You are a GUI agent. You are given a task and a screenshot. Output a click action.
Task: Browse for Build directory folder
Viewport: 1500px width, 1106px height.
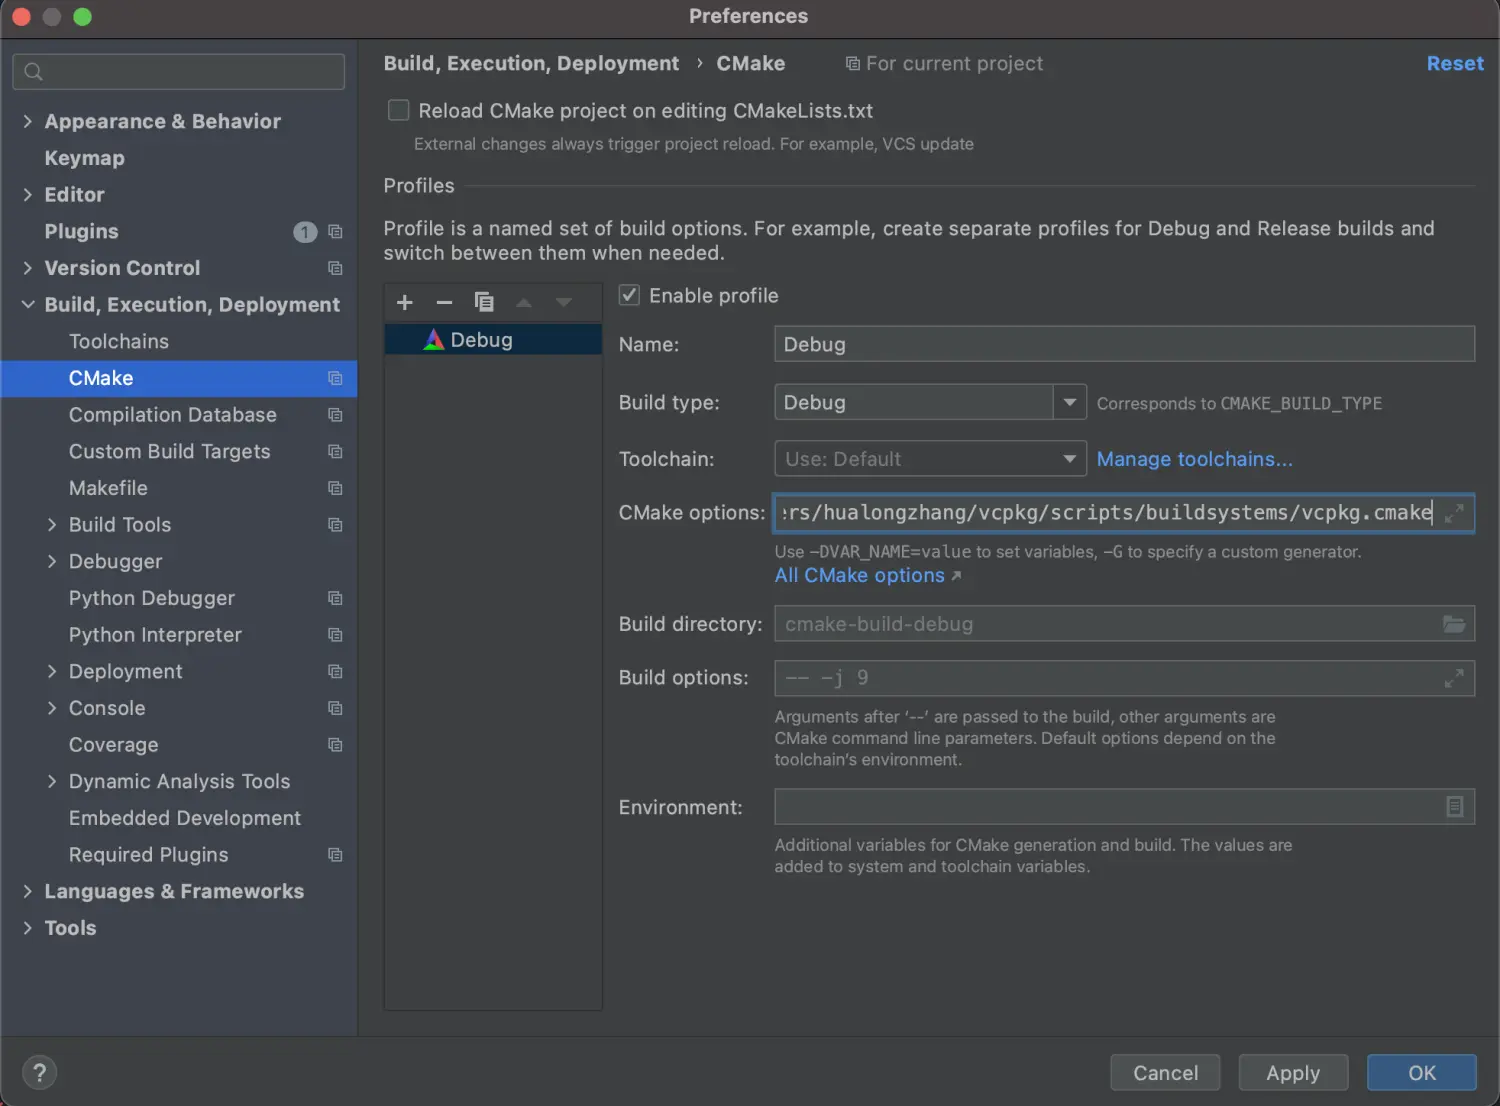click(x=1454, y=624)
